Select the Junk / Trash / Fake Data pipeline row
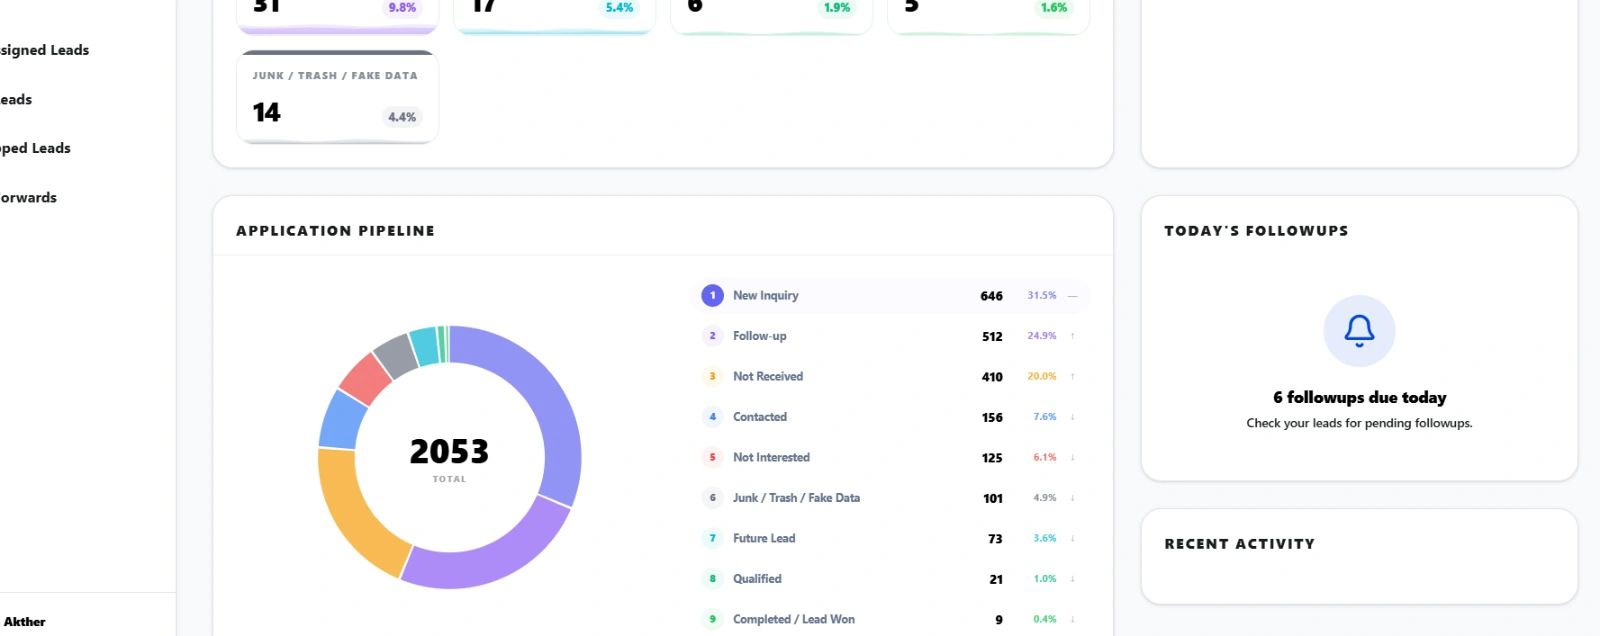 click(x=891, y=498)
